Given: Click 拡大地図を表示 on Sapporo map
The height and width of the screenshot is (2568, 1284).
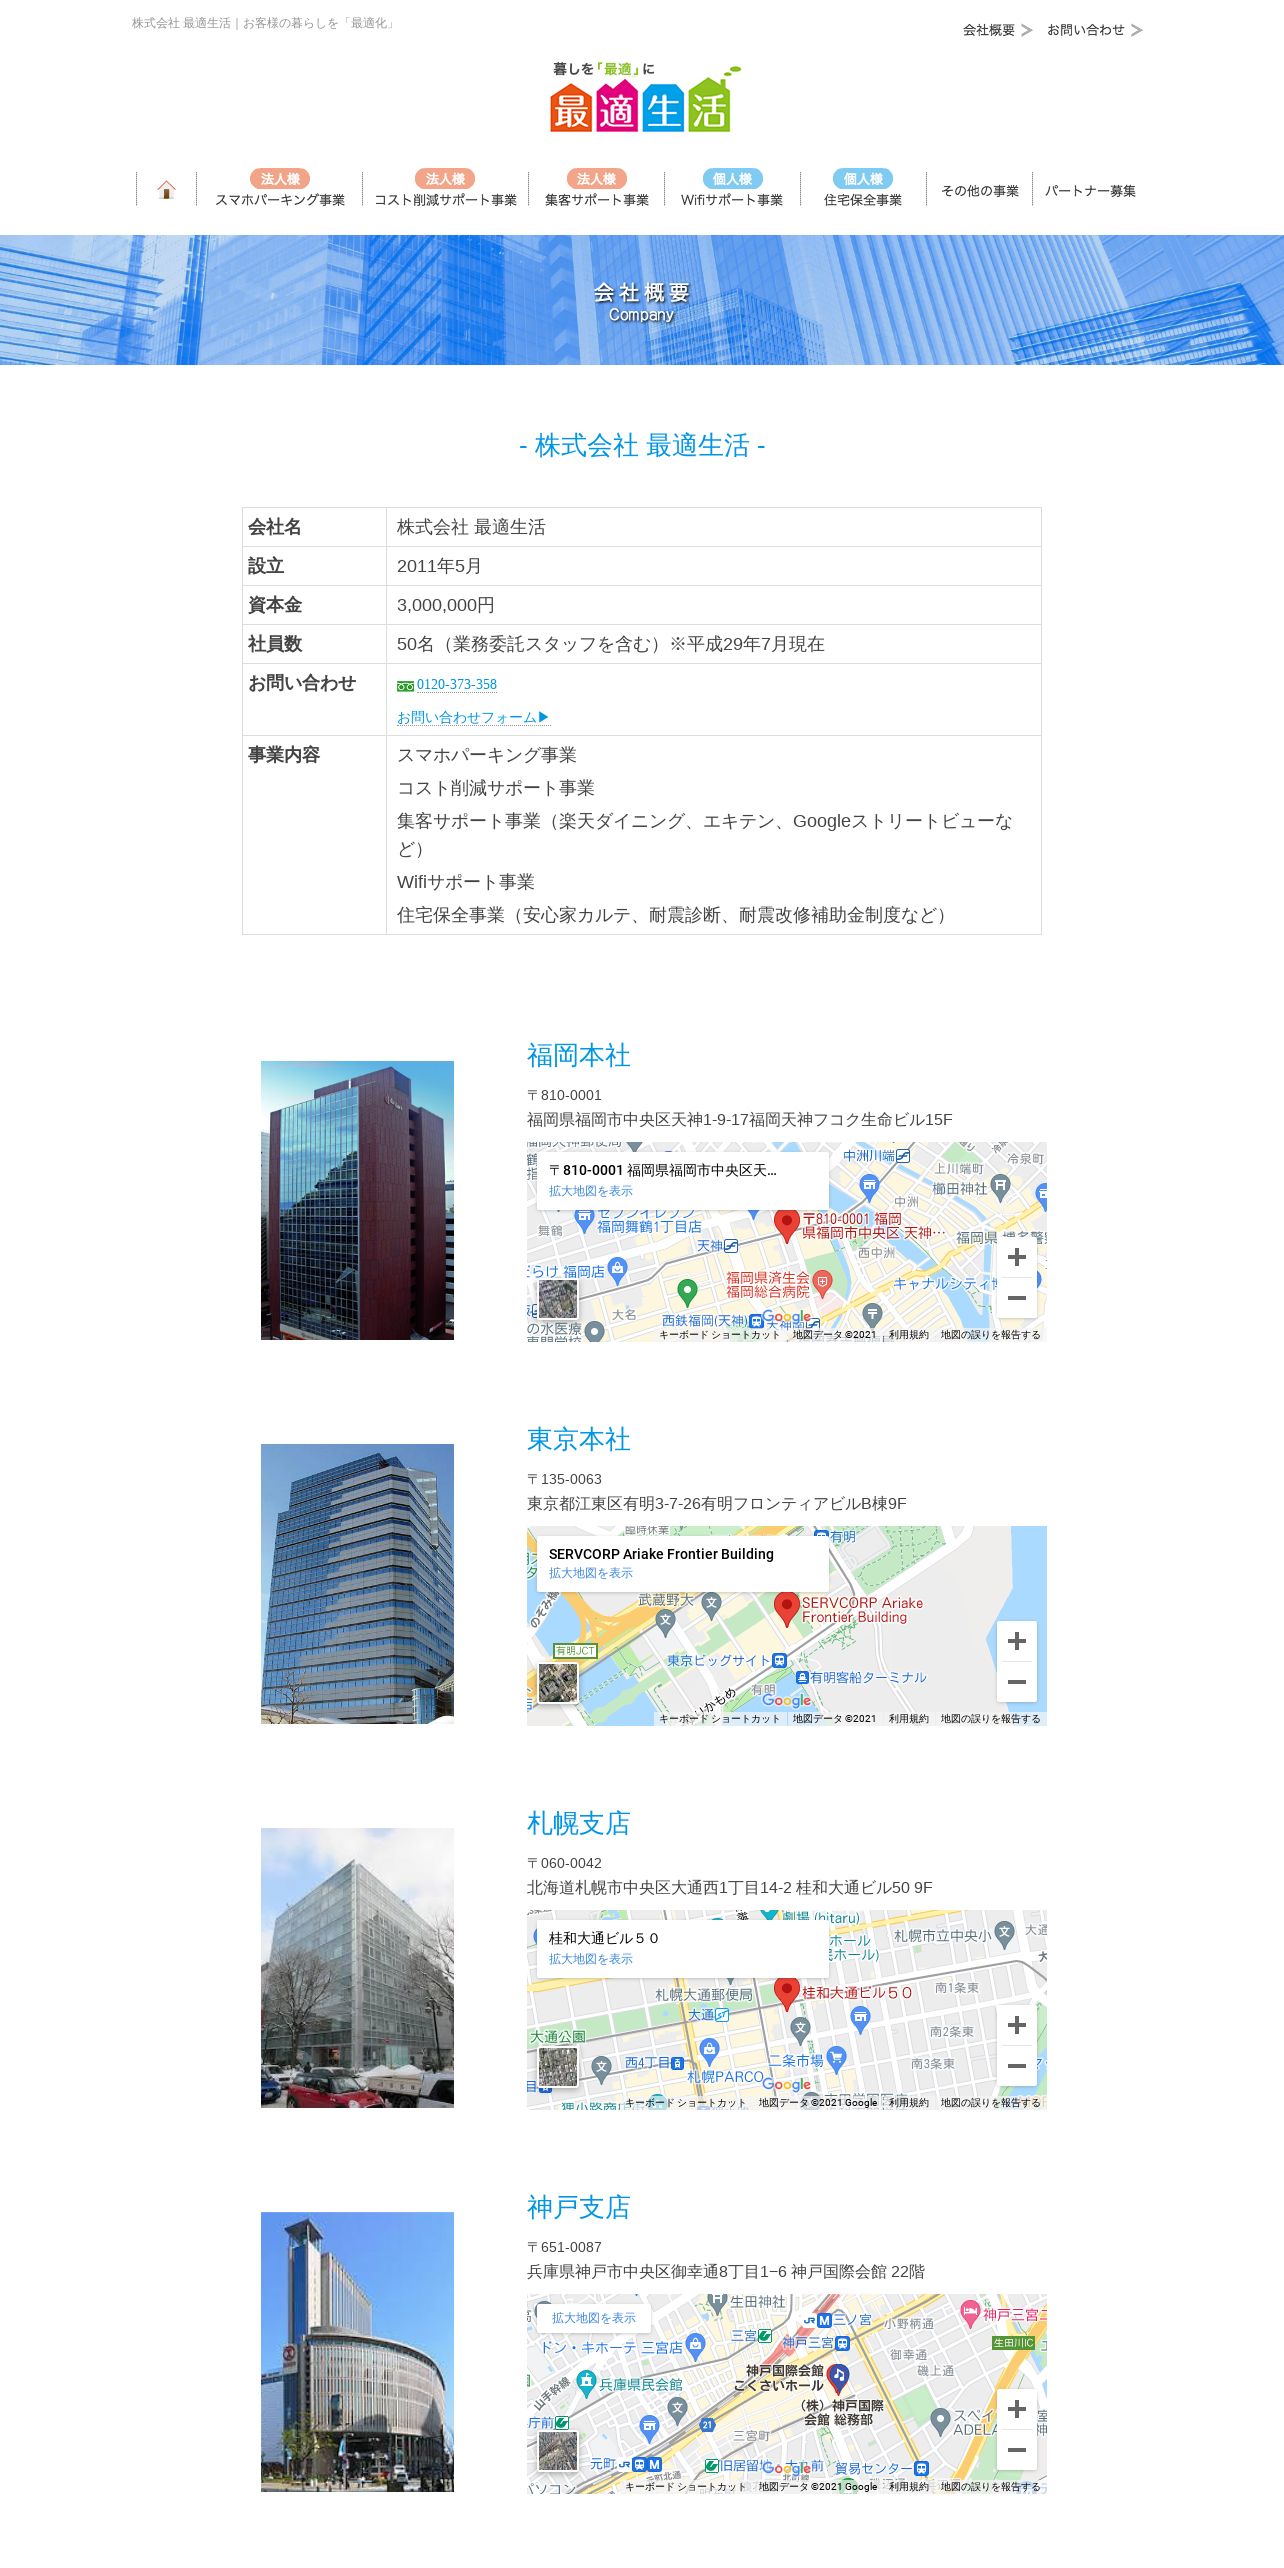Looking at the screenshot, I should click(x=590, y=1959).
